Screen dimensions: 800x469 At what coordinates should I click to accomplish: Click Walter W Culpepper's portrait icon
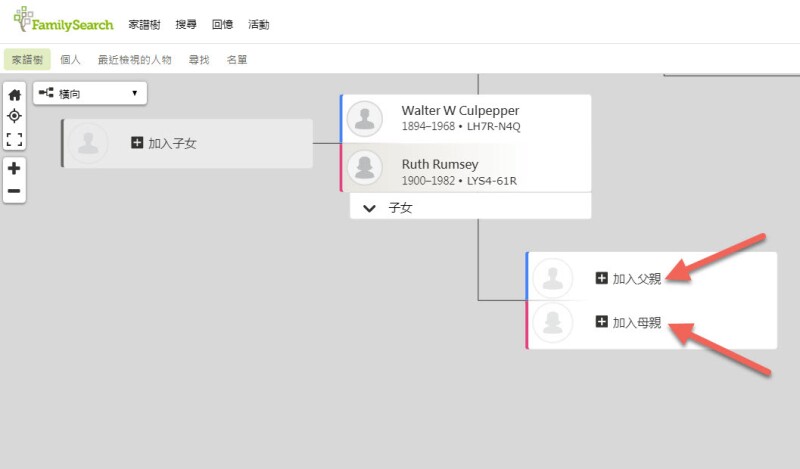(365, 119)
